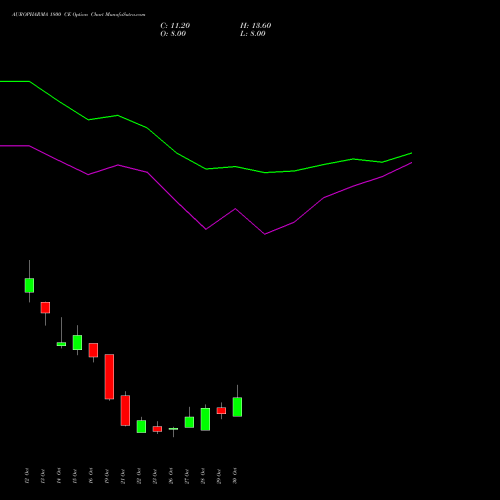
Task: Click the AUROPHARMA CE Options chart title
Action: 78,14
